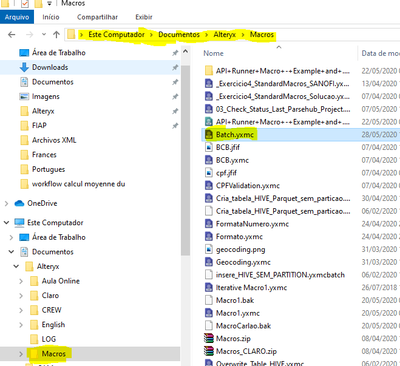Select the Macros folder in tree
The image size is (400, 366).
coord(54,354)
